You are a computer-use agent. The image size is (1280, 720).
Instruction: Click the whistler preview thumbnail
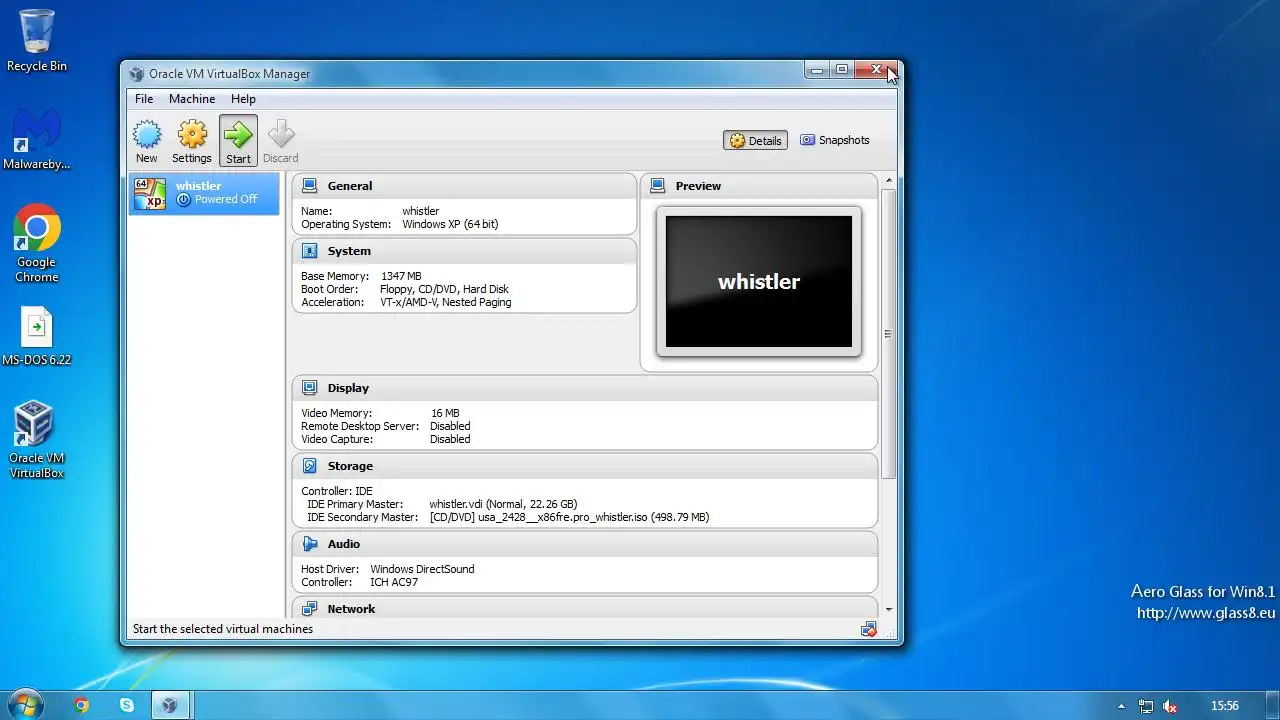coord(759,282)
